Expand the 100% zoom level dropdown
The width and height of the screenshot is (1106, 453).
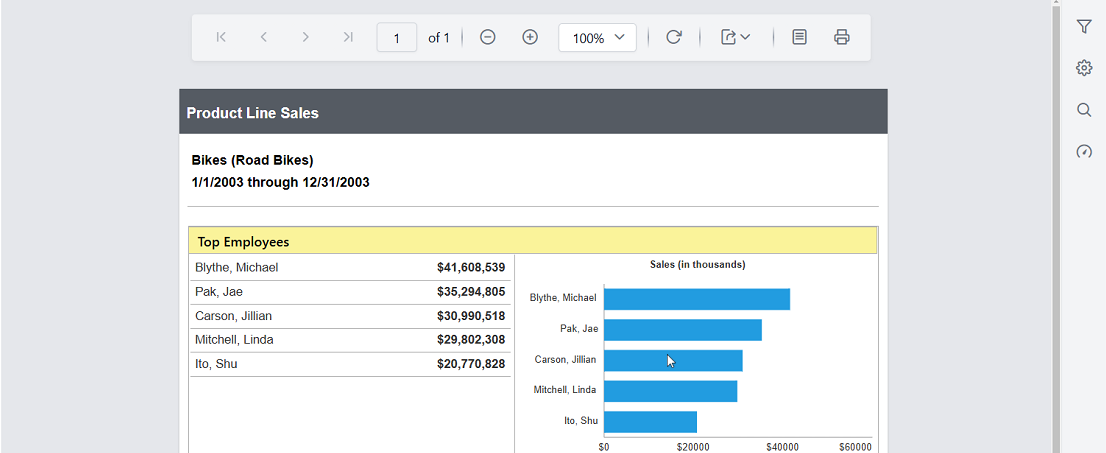[x=597, y=38]
